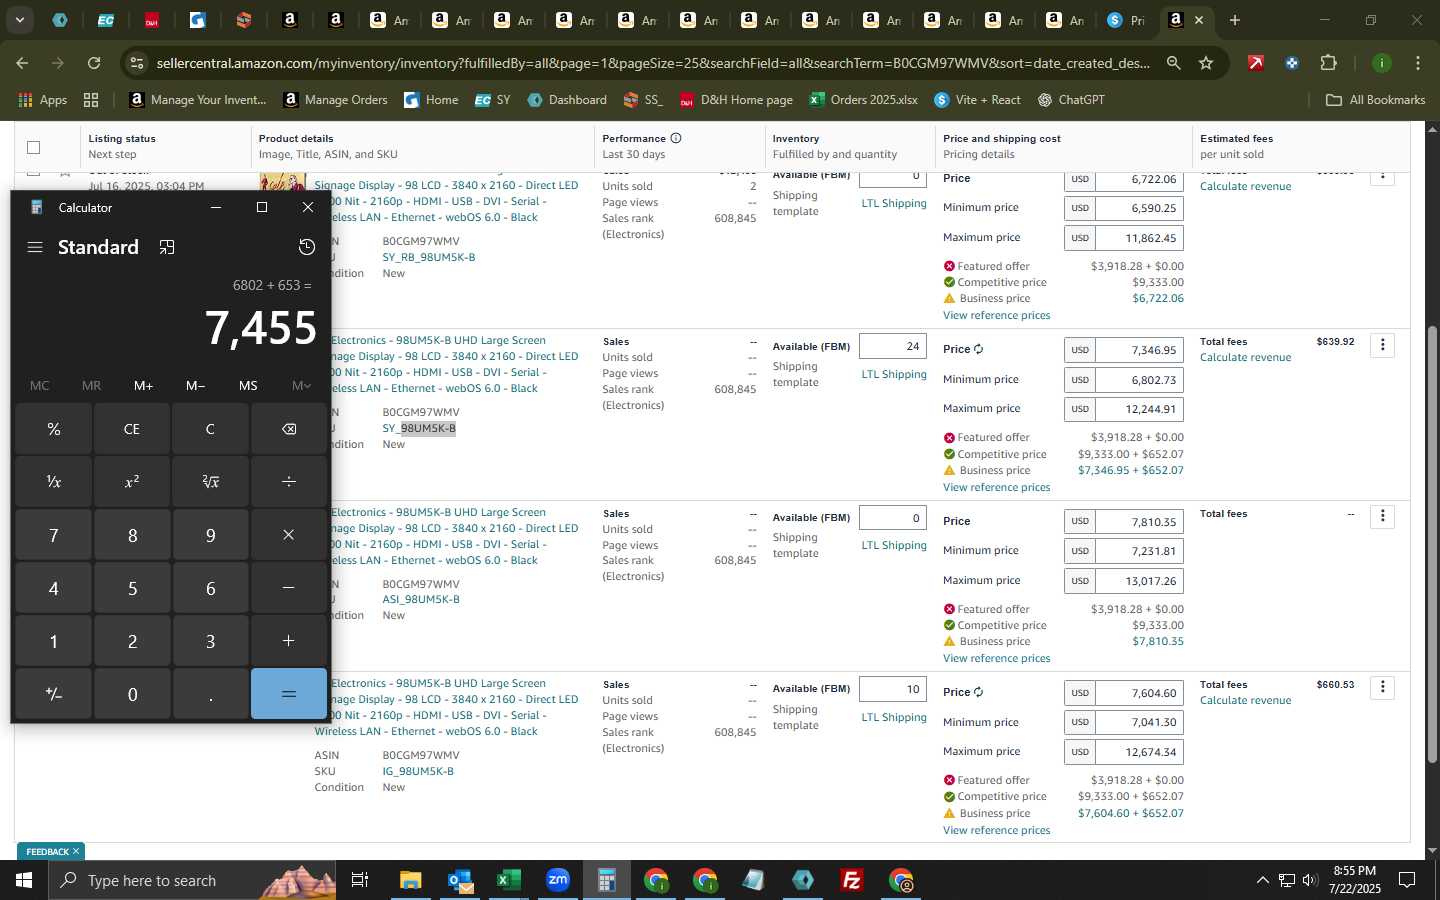Bookmark this page with star icon

pyautogui.click(x=1206, y=63)
